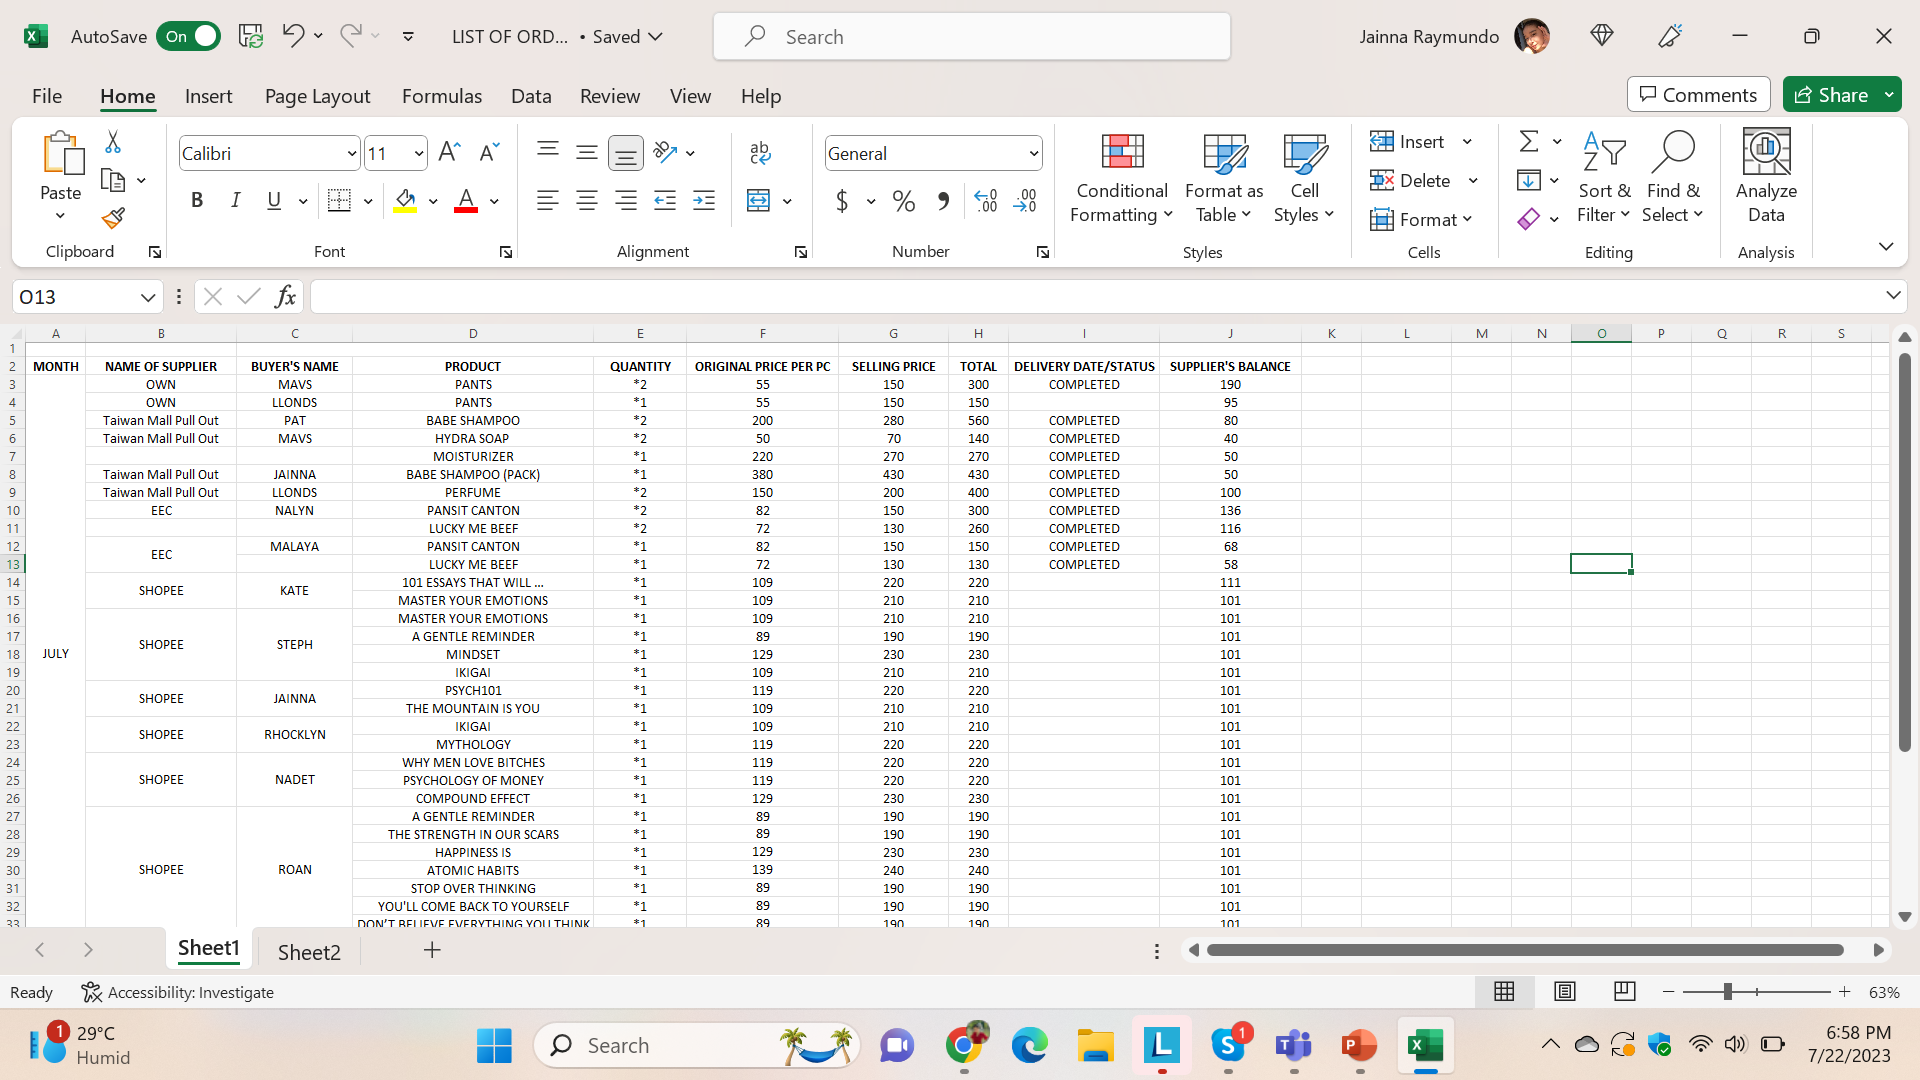Click Delete cells button
The image size is (1920, 1080).
(x=1411, y=180)
